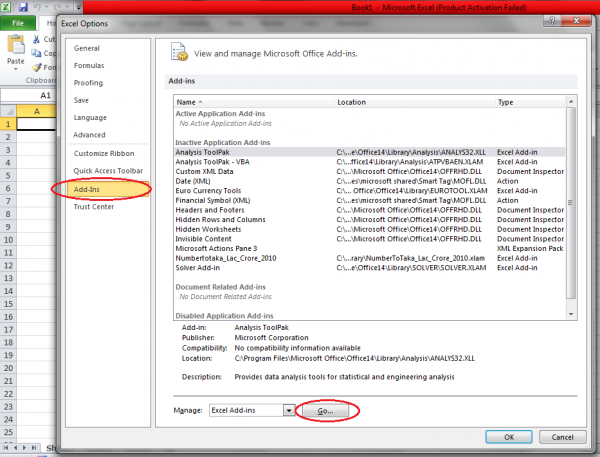Select the Invisible Content row
Screen dimensions: 600x457
coord(370,239)
